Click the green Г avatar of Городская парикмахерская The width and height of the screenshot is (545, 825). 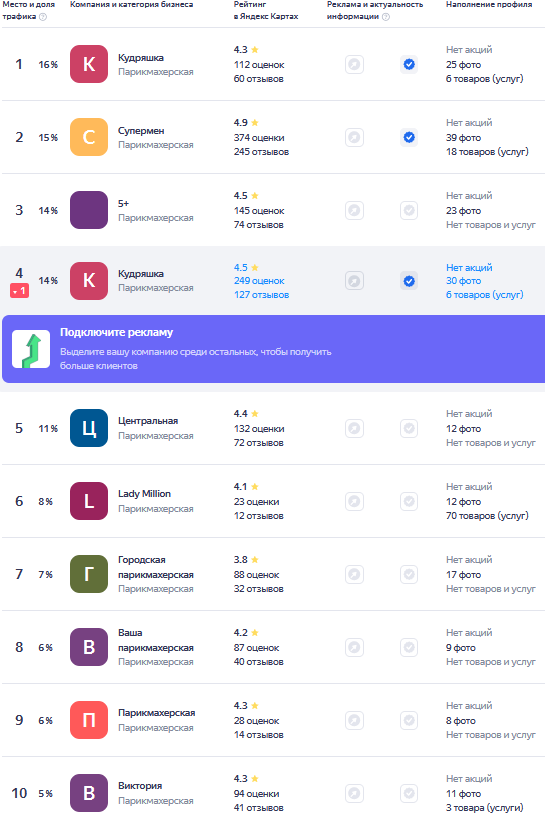[x=89, y=574]
